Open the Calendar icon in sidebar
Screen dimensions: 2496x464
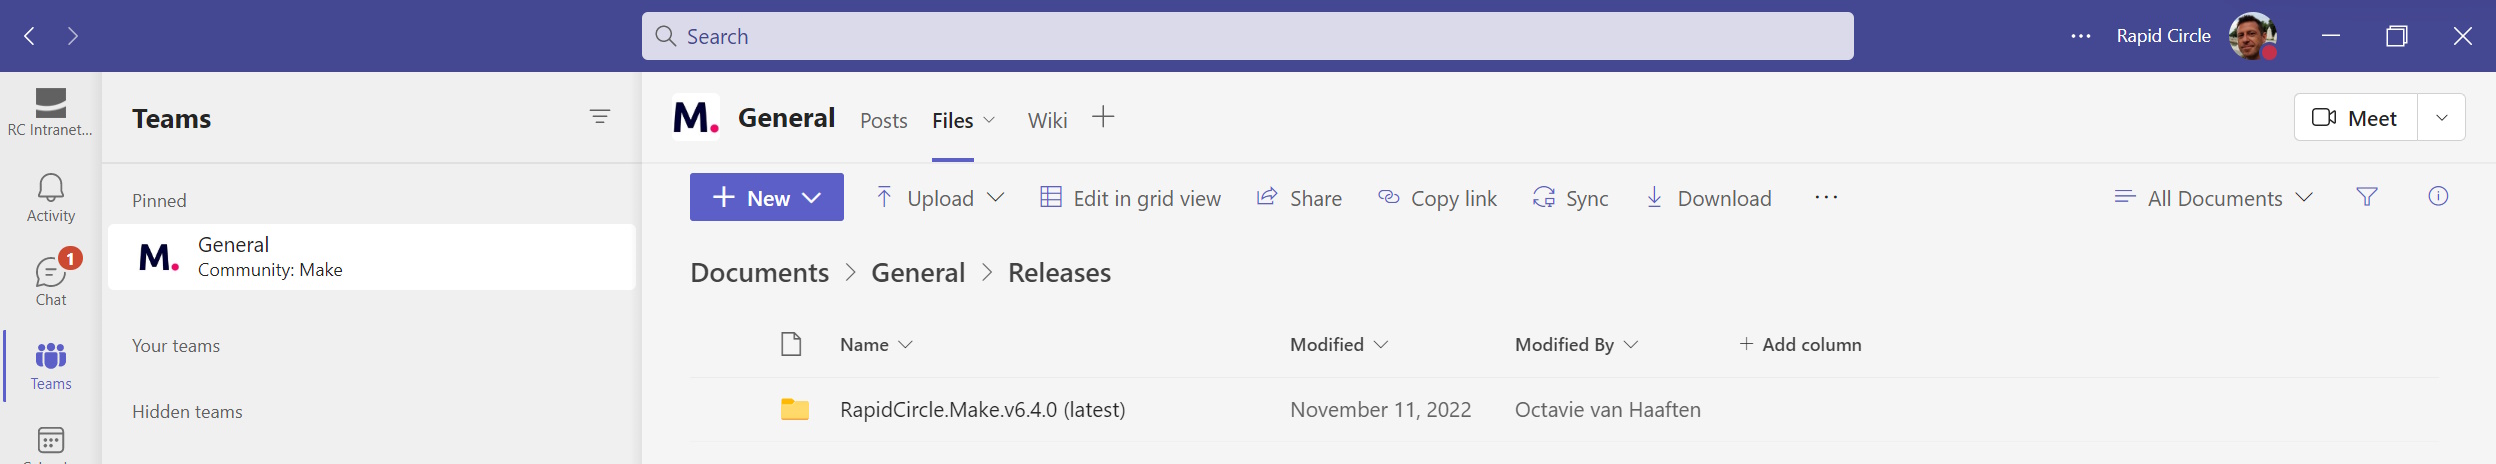[50, 441]
